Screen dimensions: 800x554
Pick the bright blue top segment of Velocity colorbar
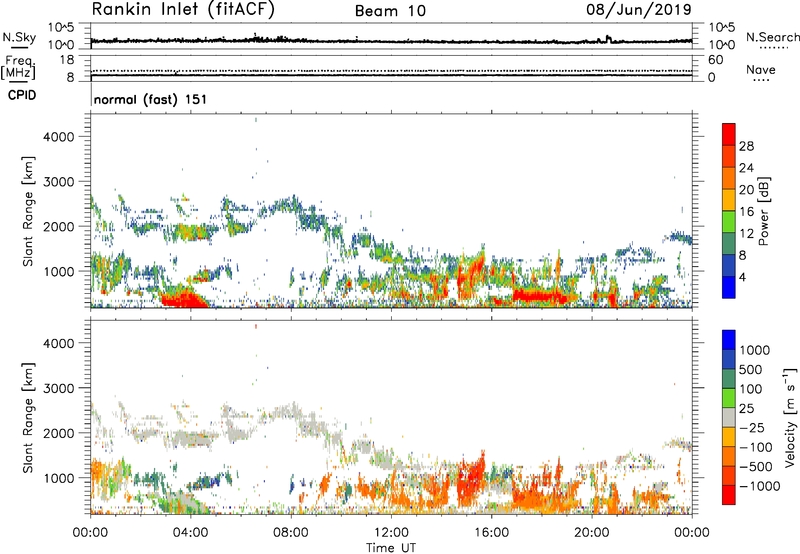[729, 340]
